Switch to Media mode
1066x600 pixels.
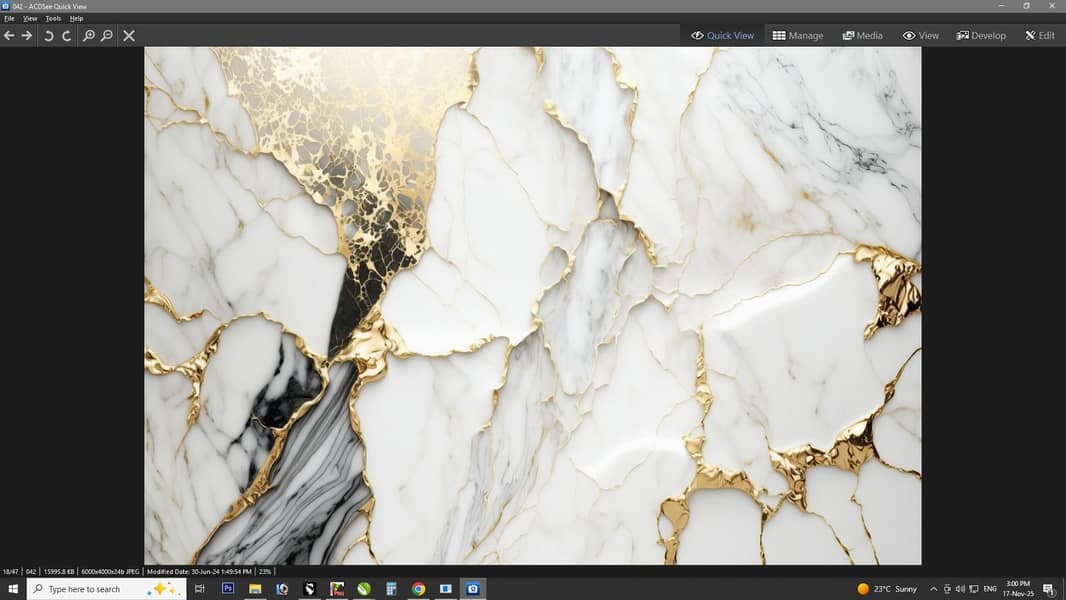pos(862,35)
